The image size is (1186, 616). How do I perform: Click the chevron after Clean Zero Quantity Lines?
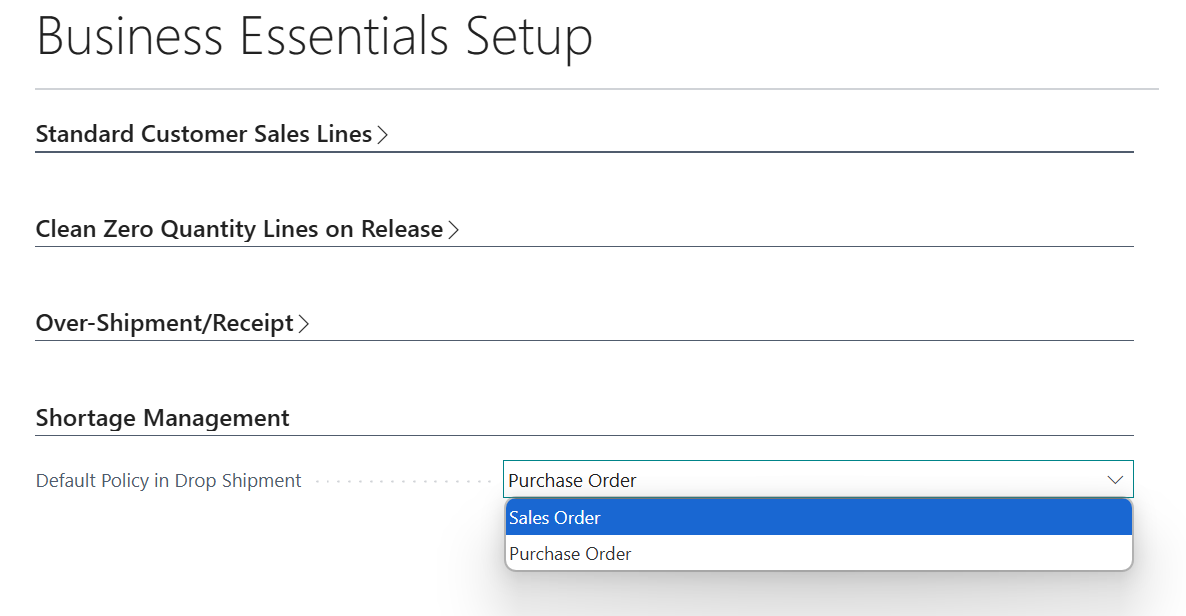pyautogui.click(x=453, y=230)
